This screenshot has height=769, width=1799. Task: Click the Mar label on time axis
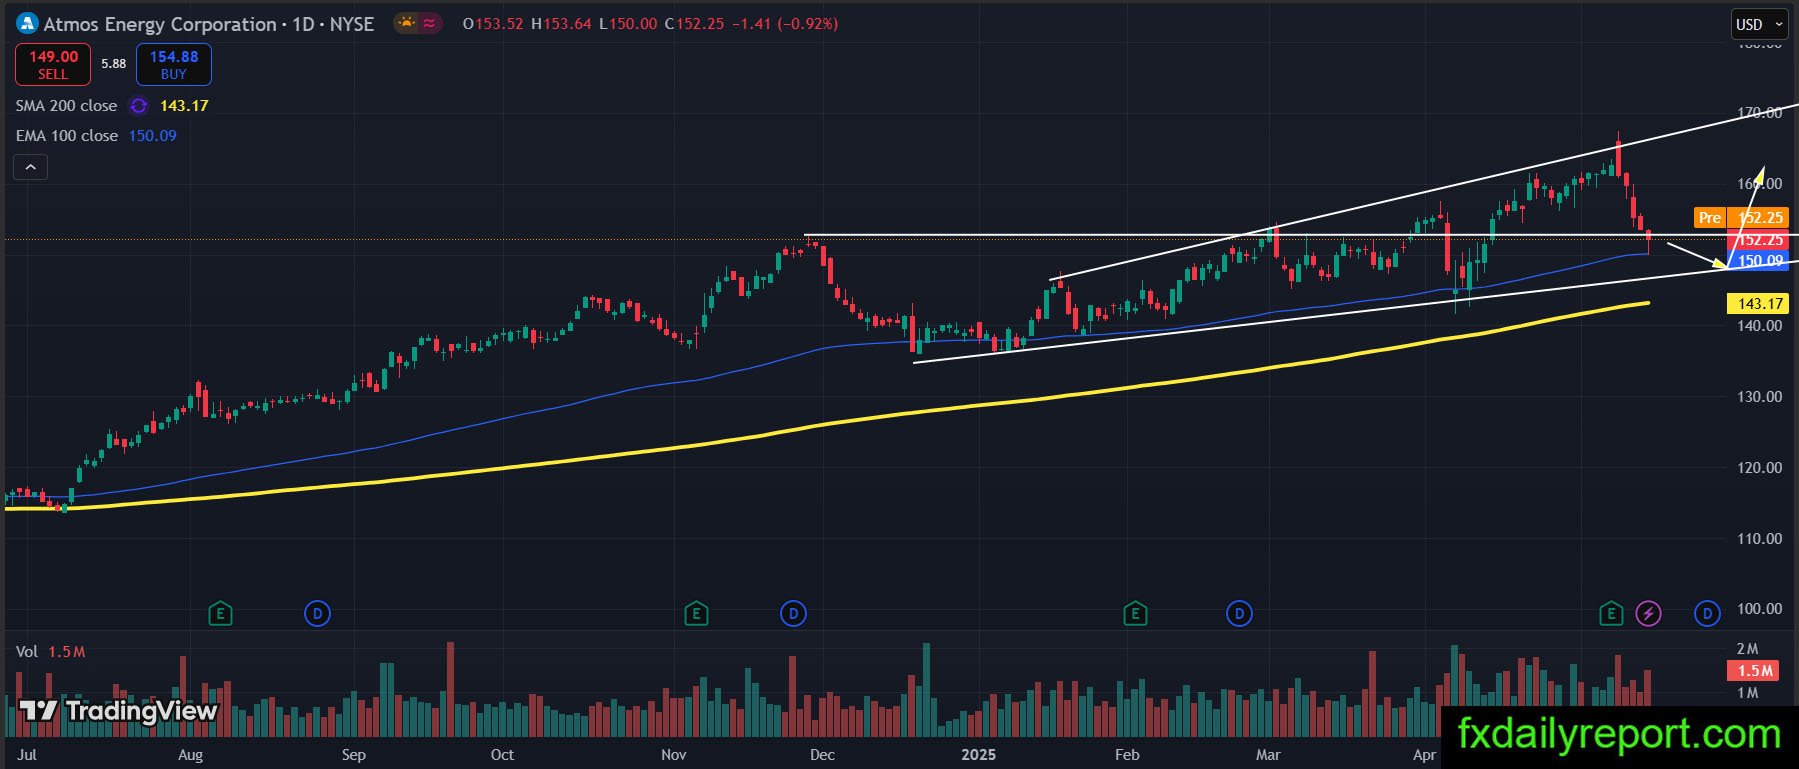pyautogui.click(x=1268, y=755)
